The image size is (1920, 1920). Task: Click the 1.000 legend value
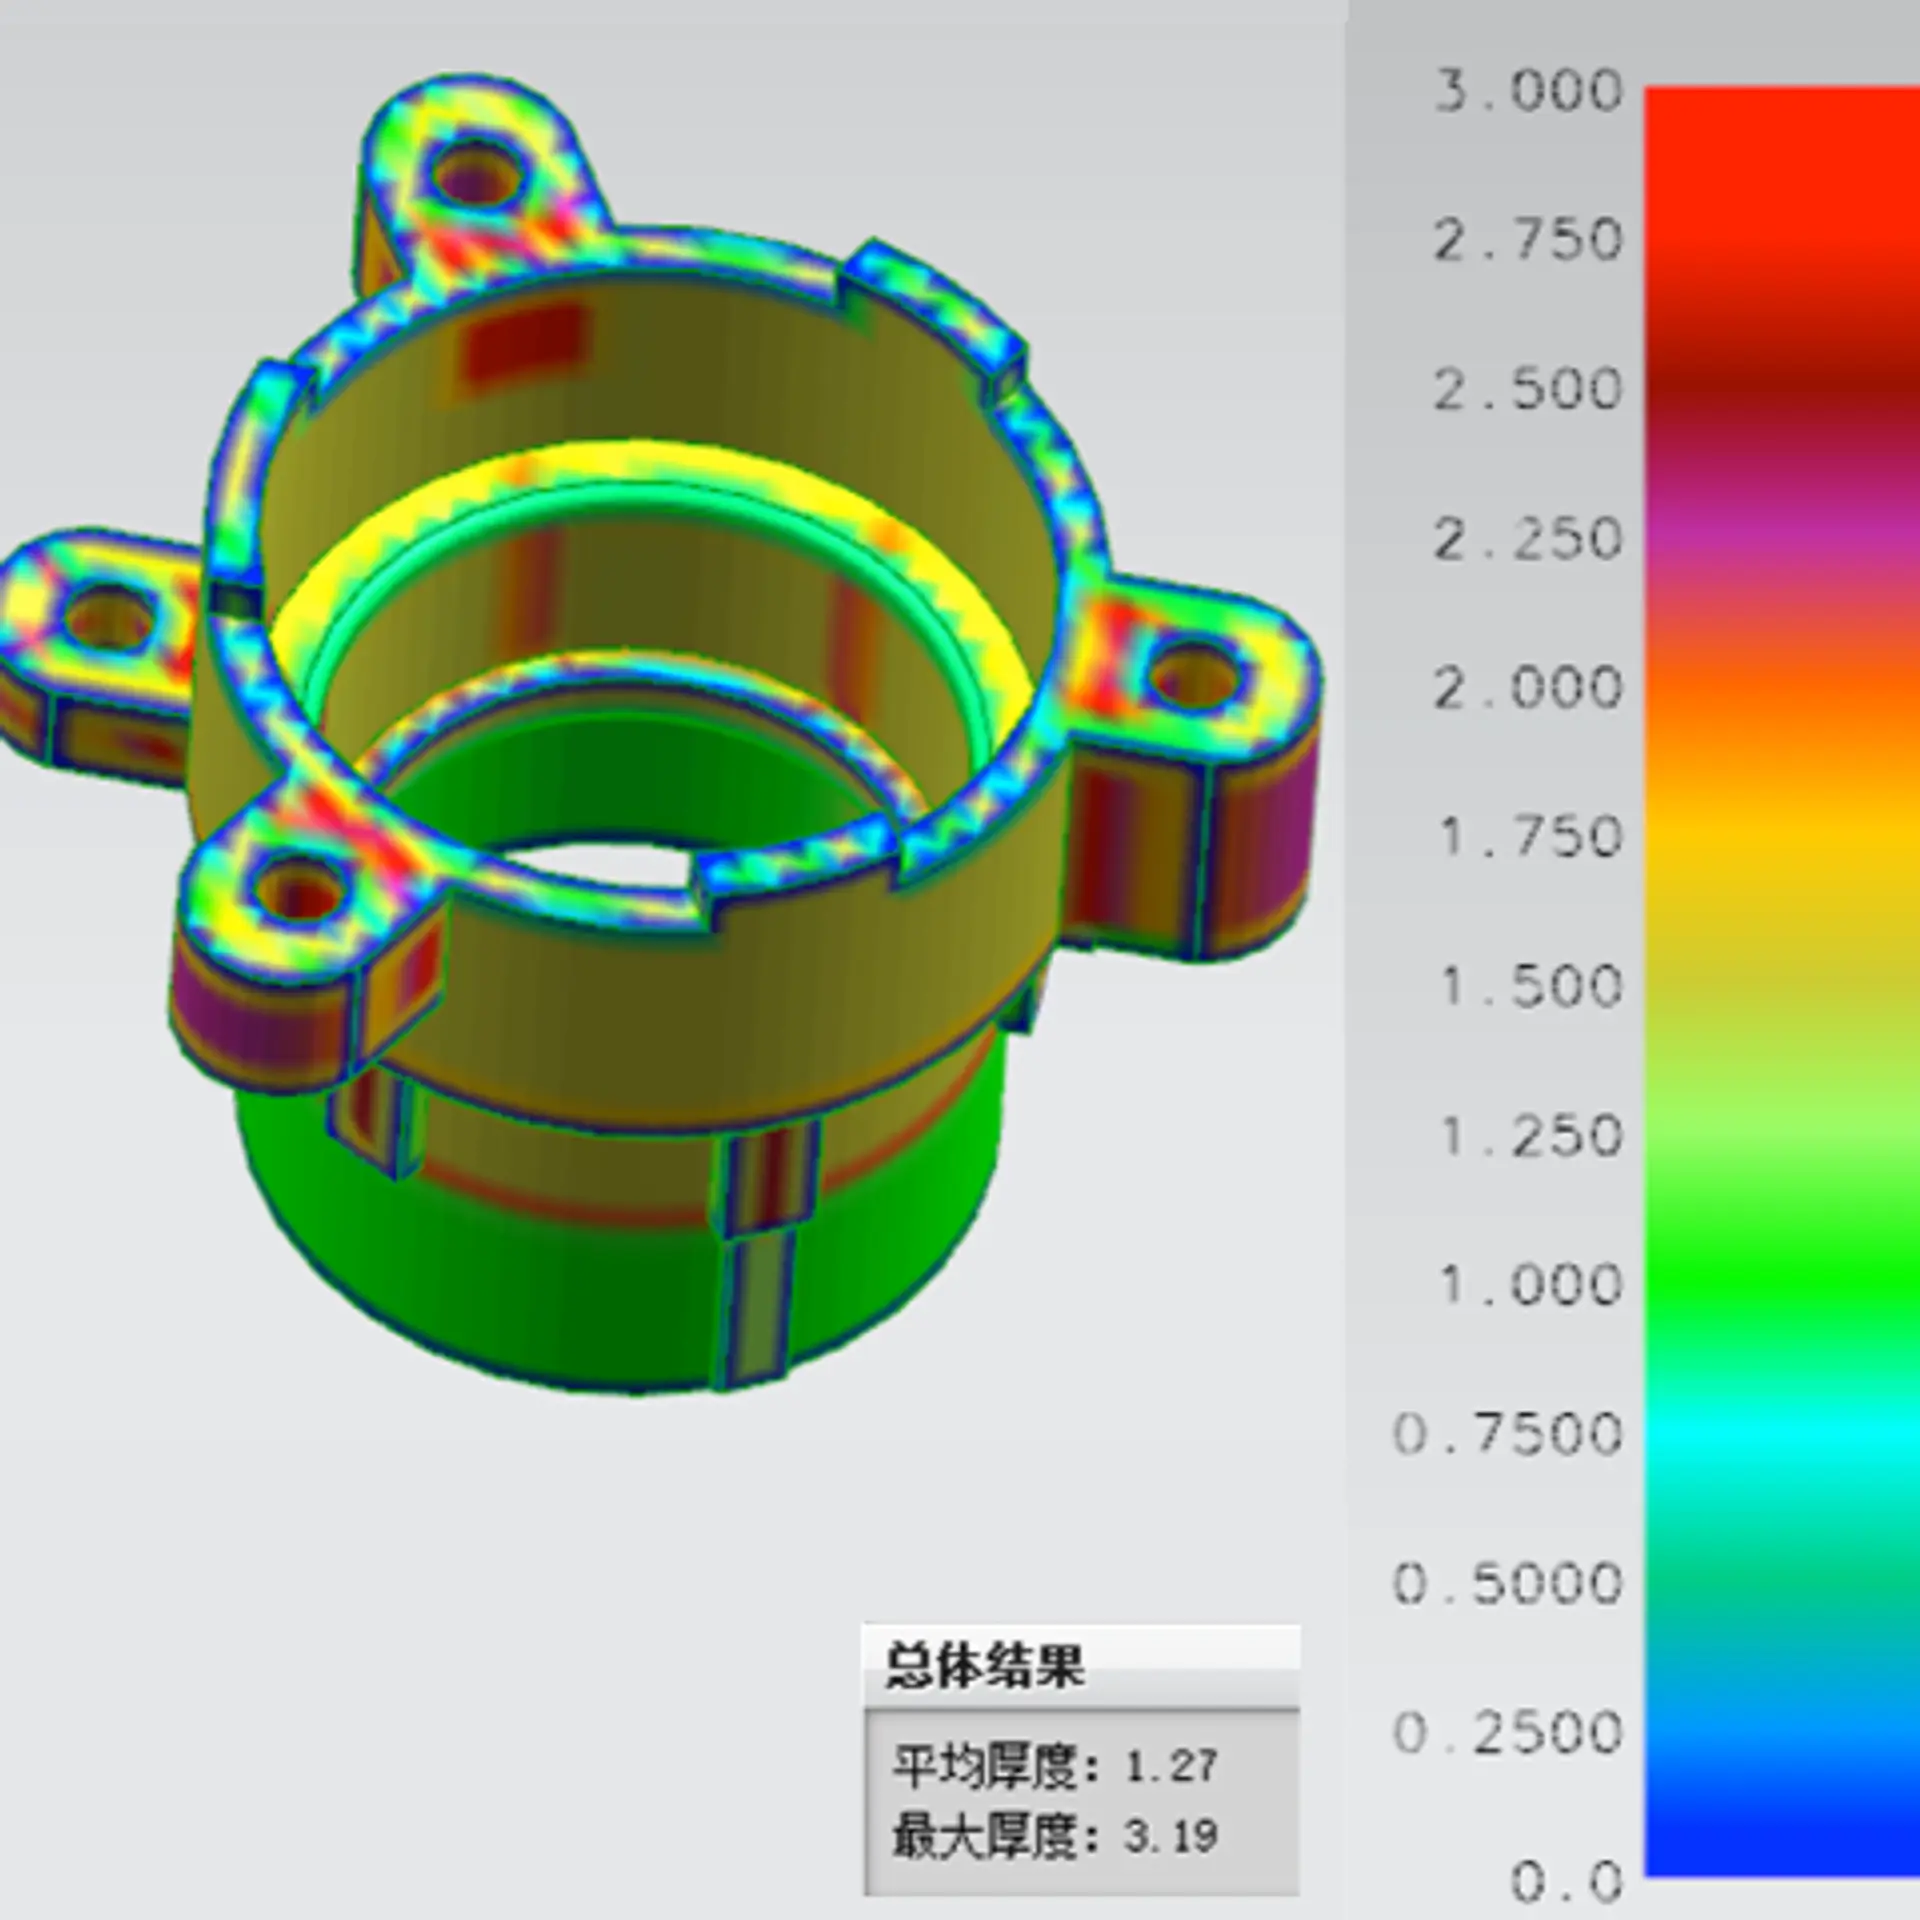pyautogui.click(x=1531, y=1285)
